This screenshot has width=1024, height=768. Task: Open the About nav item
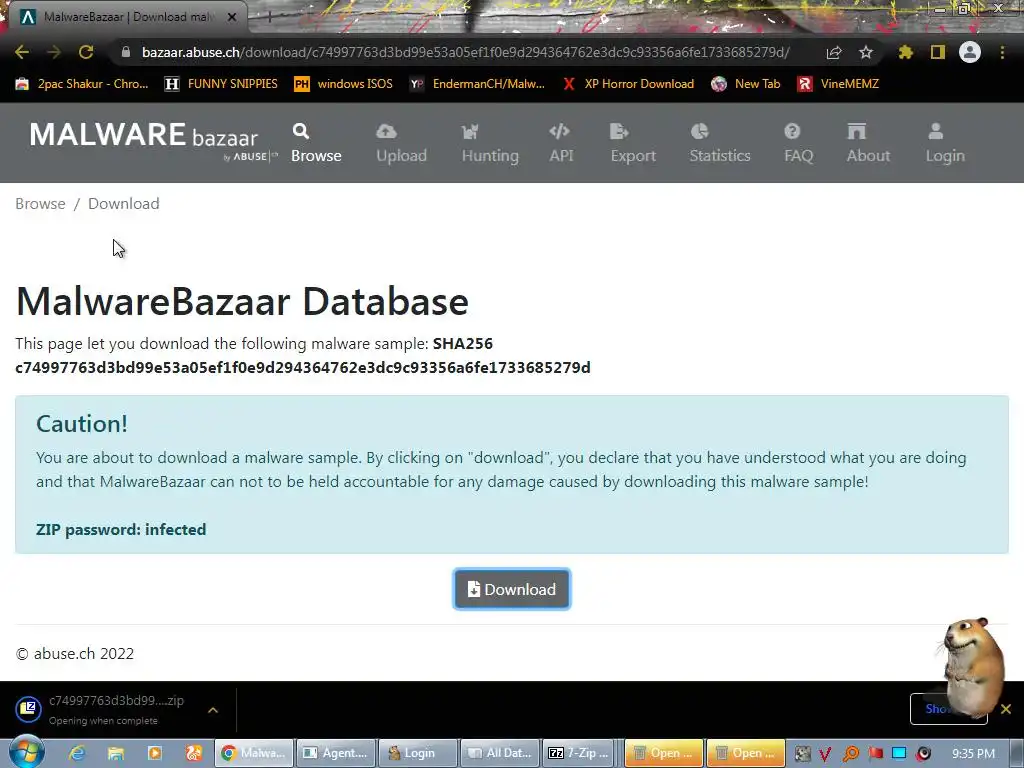coord(868,143)
